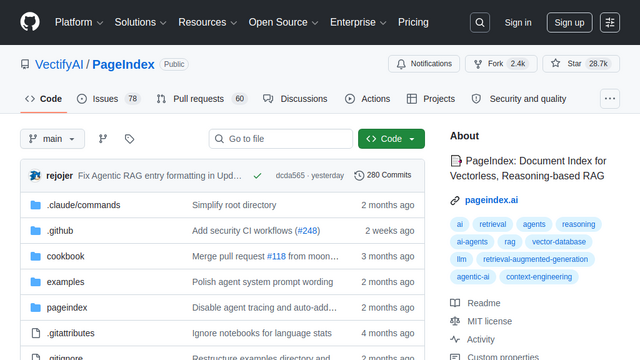Open the tags icon
Image resolution: width=640 pixels, height=360 pixels.
click(129, 139)
